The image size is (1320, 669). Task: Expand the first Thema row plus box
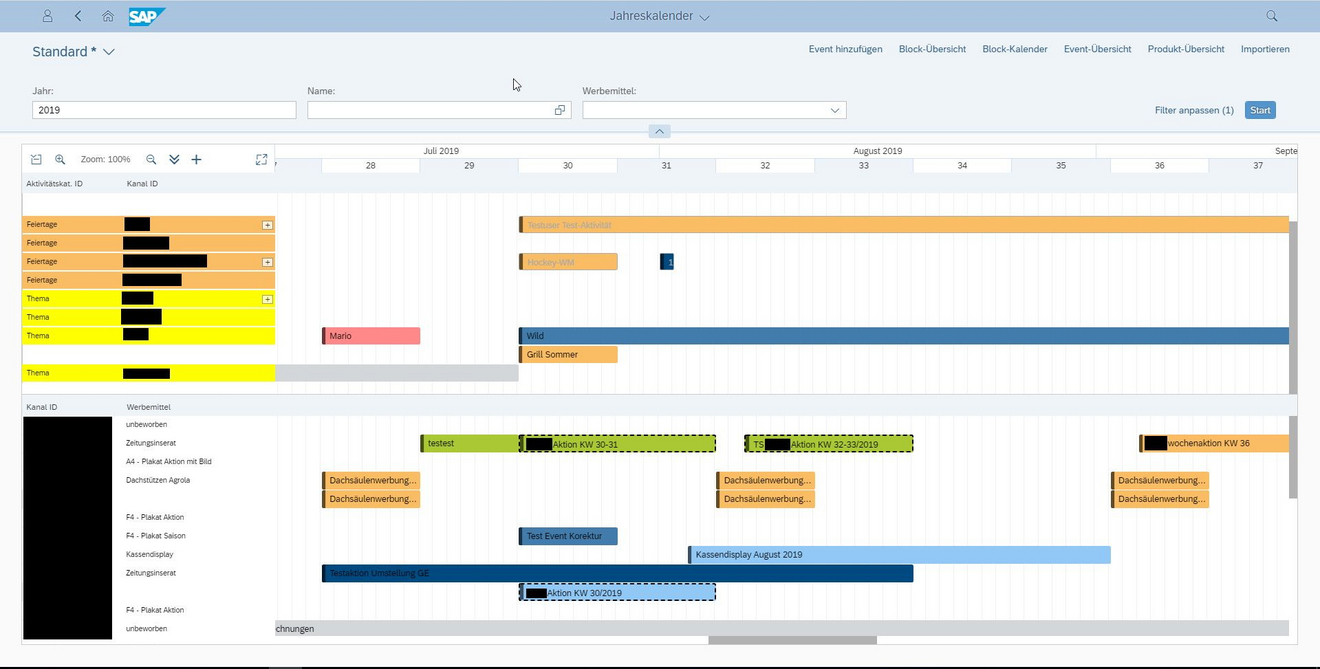coord(267,299)
